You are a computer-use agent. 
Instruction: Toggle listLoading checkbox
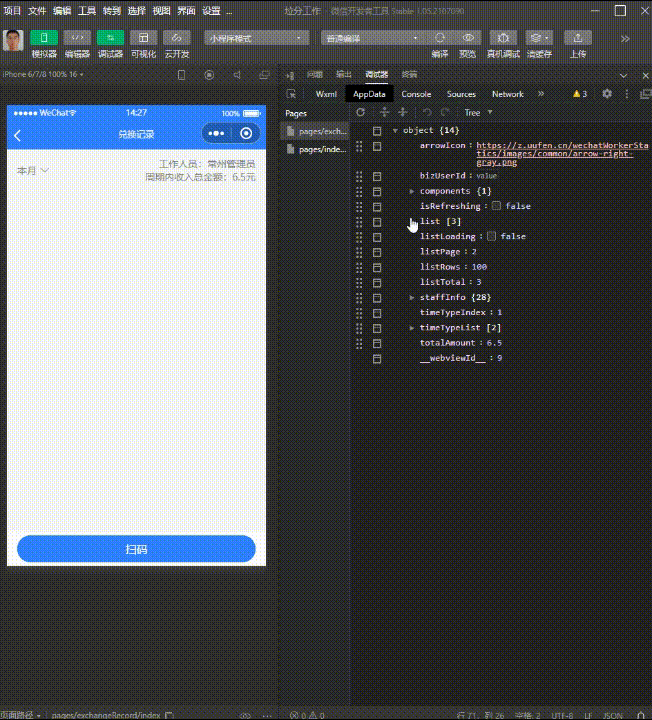tap(491, 236)
